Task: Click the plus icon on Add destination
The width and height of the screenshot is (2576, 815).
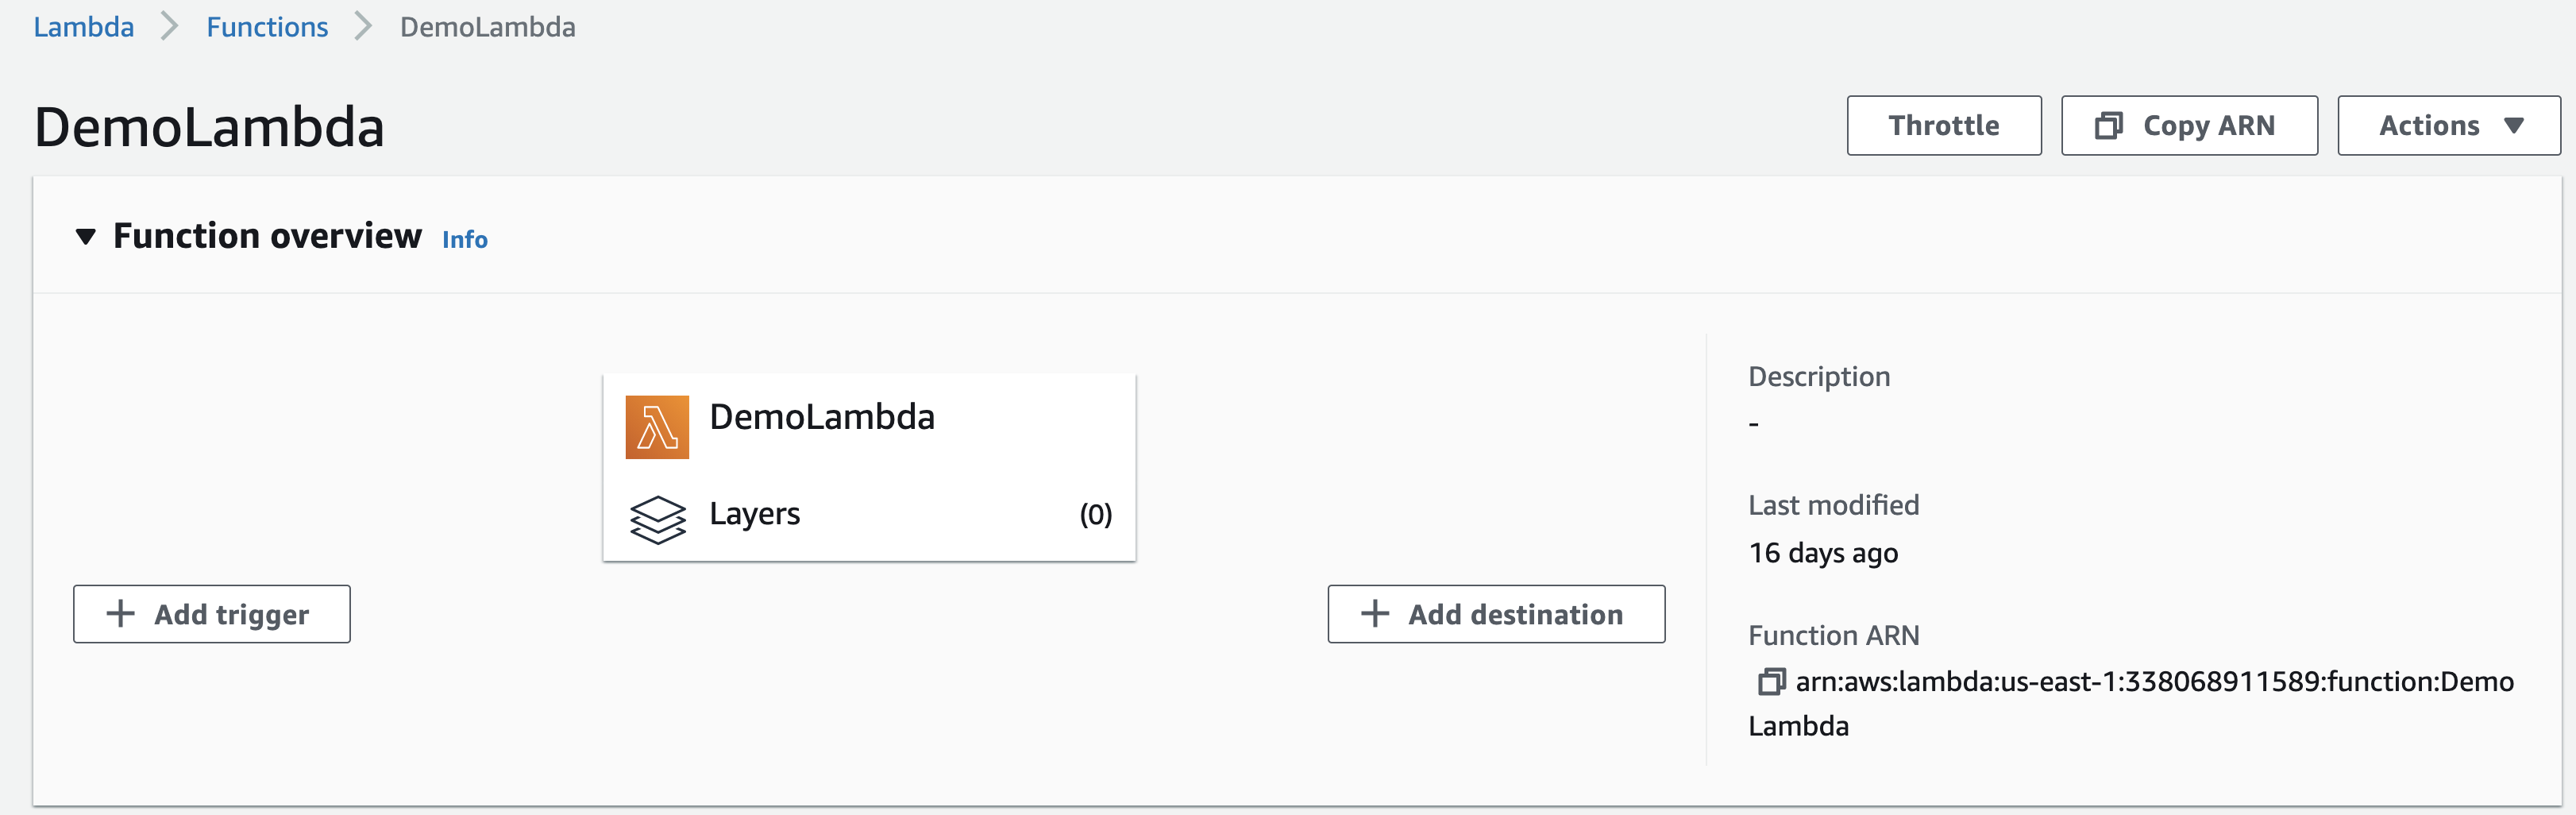Action: [x=1375, y=614]
